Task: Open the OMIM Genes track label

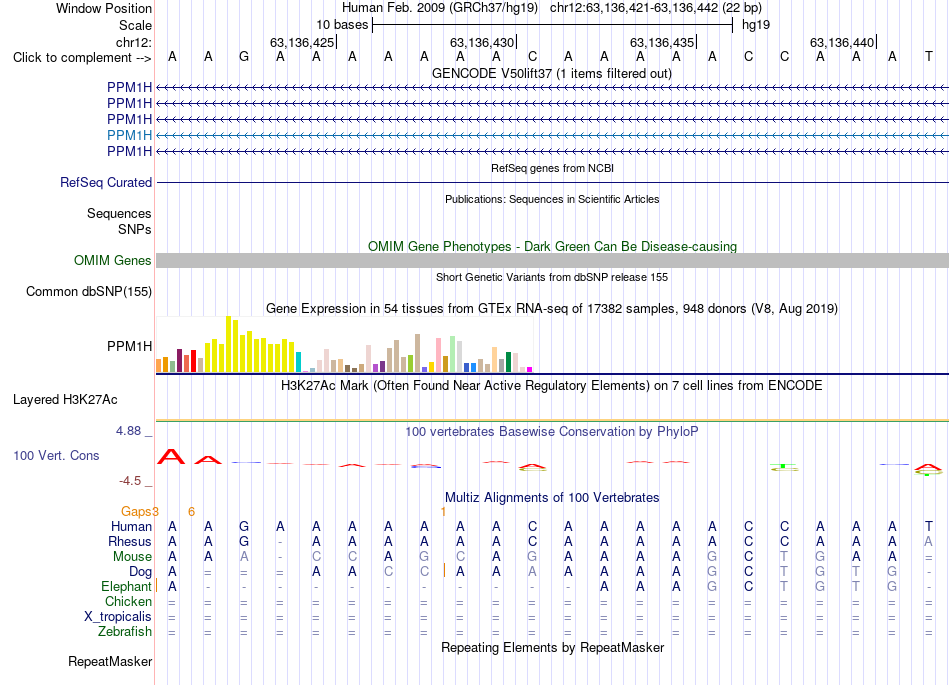Action: tap(113, 260)
